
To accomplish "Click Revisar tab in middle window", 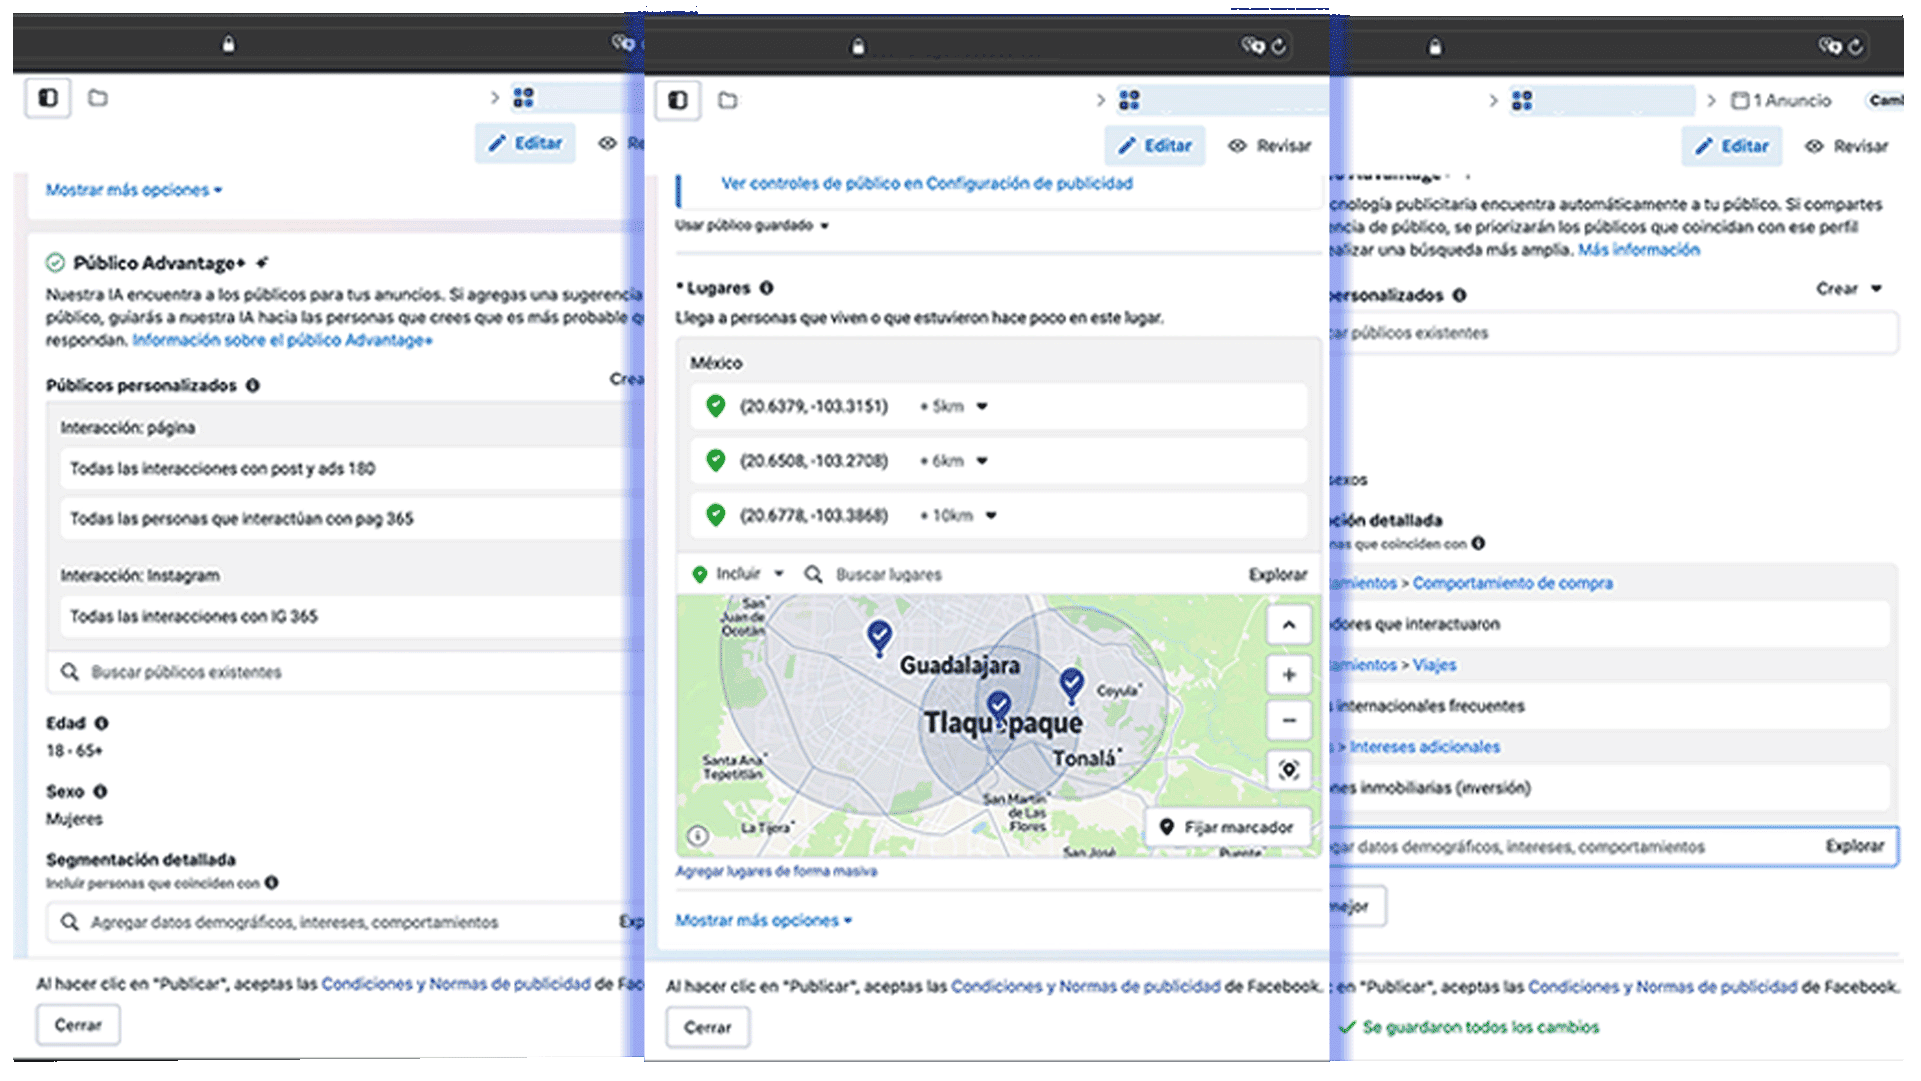I will pos(1269,146).
